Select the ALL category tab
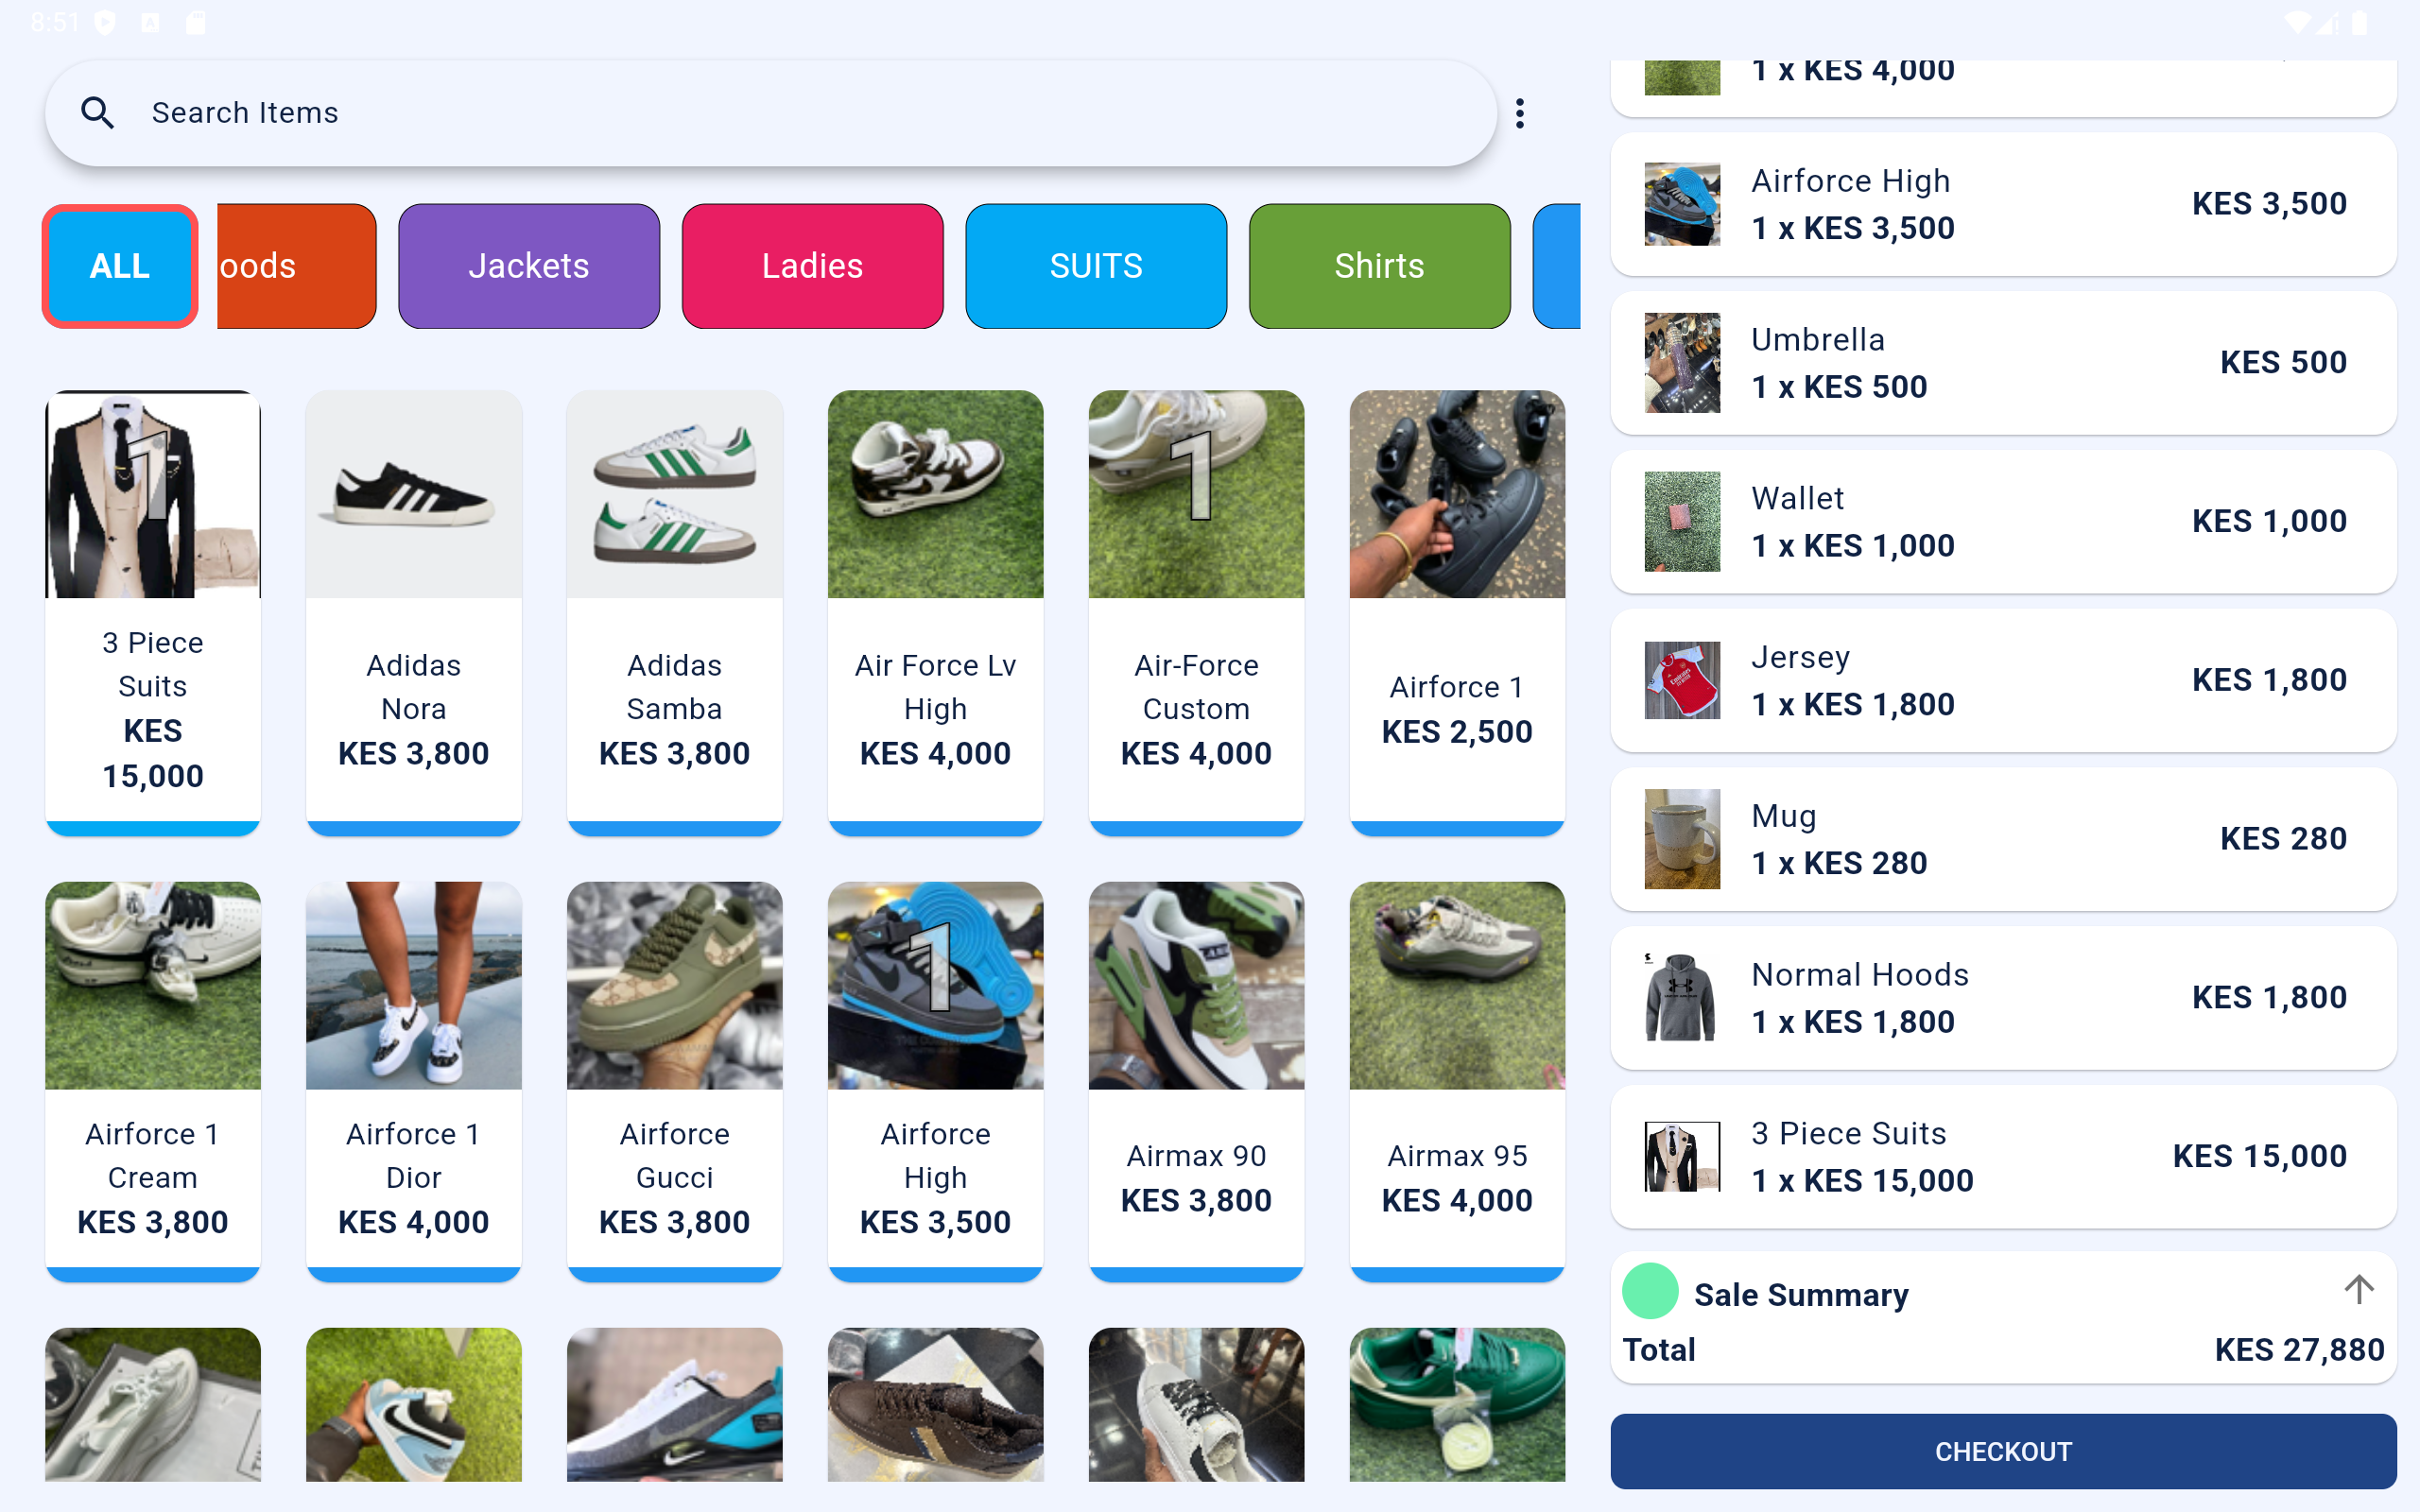 (120, 266)
